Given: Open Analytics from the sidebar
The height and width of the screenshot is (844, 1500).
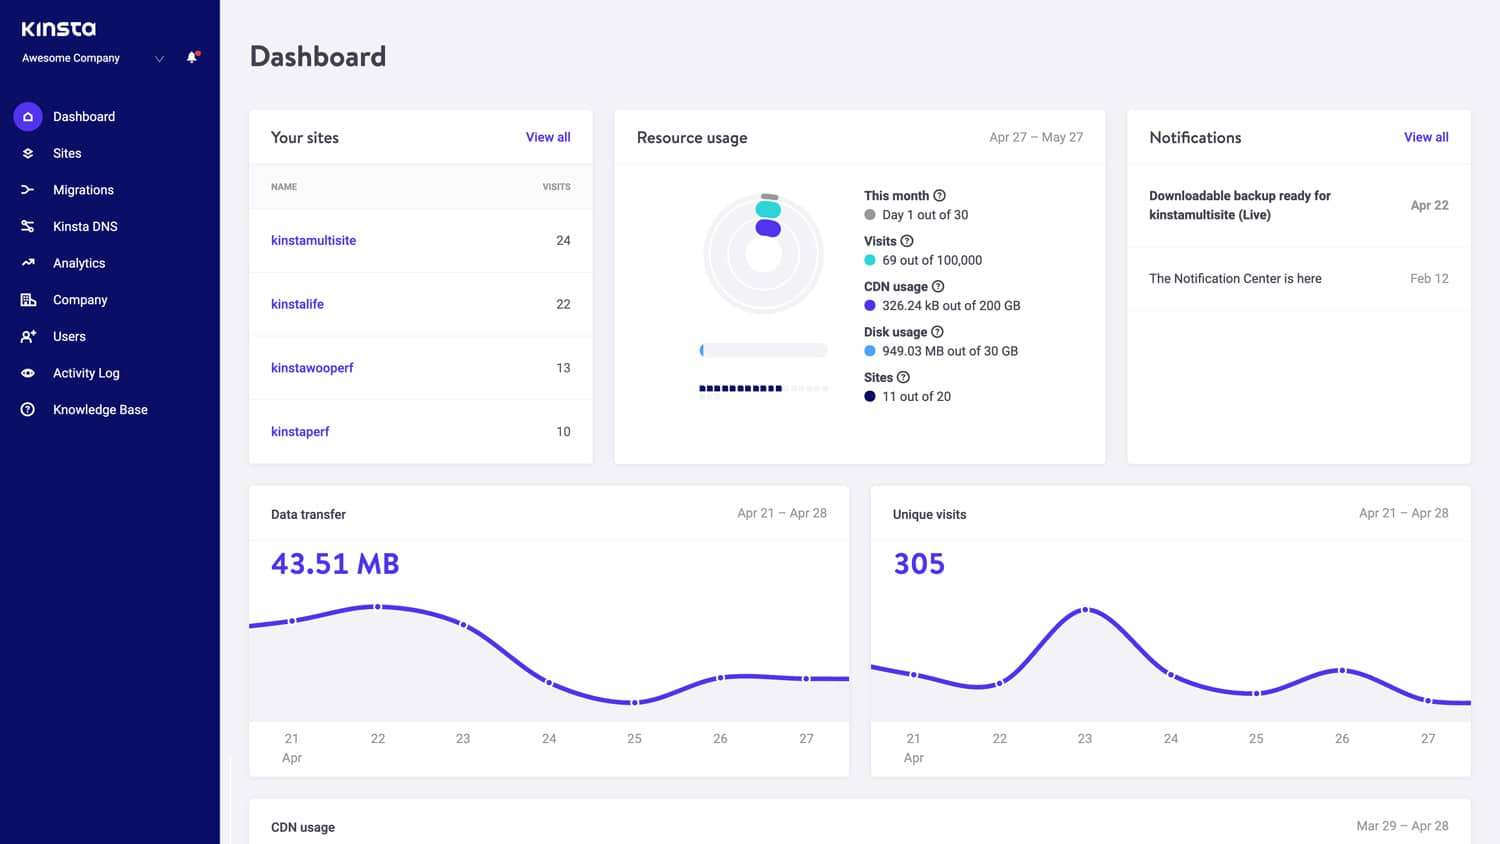Looking at the screenshot, I should 79,263.
